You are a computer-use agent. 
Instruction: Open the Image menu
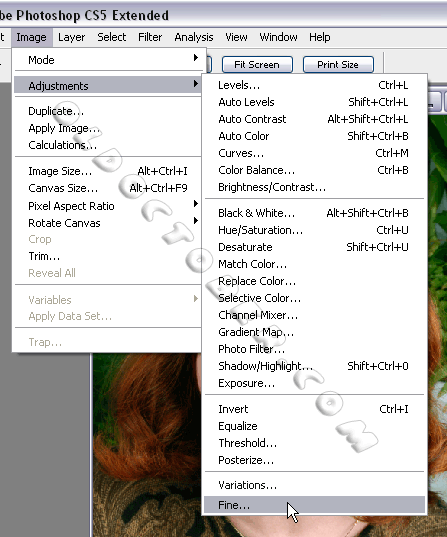click(x=32, y=37)
